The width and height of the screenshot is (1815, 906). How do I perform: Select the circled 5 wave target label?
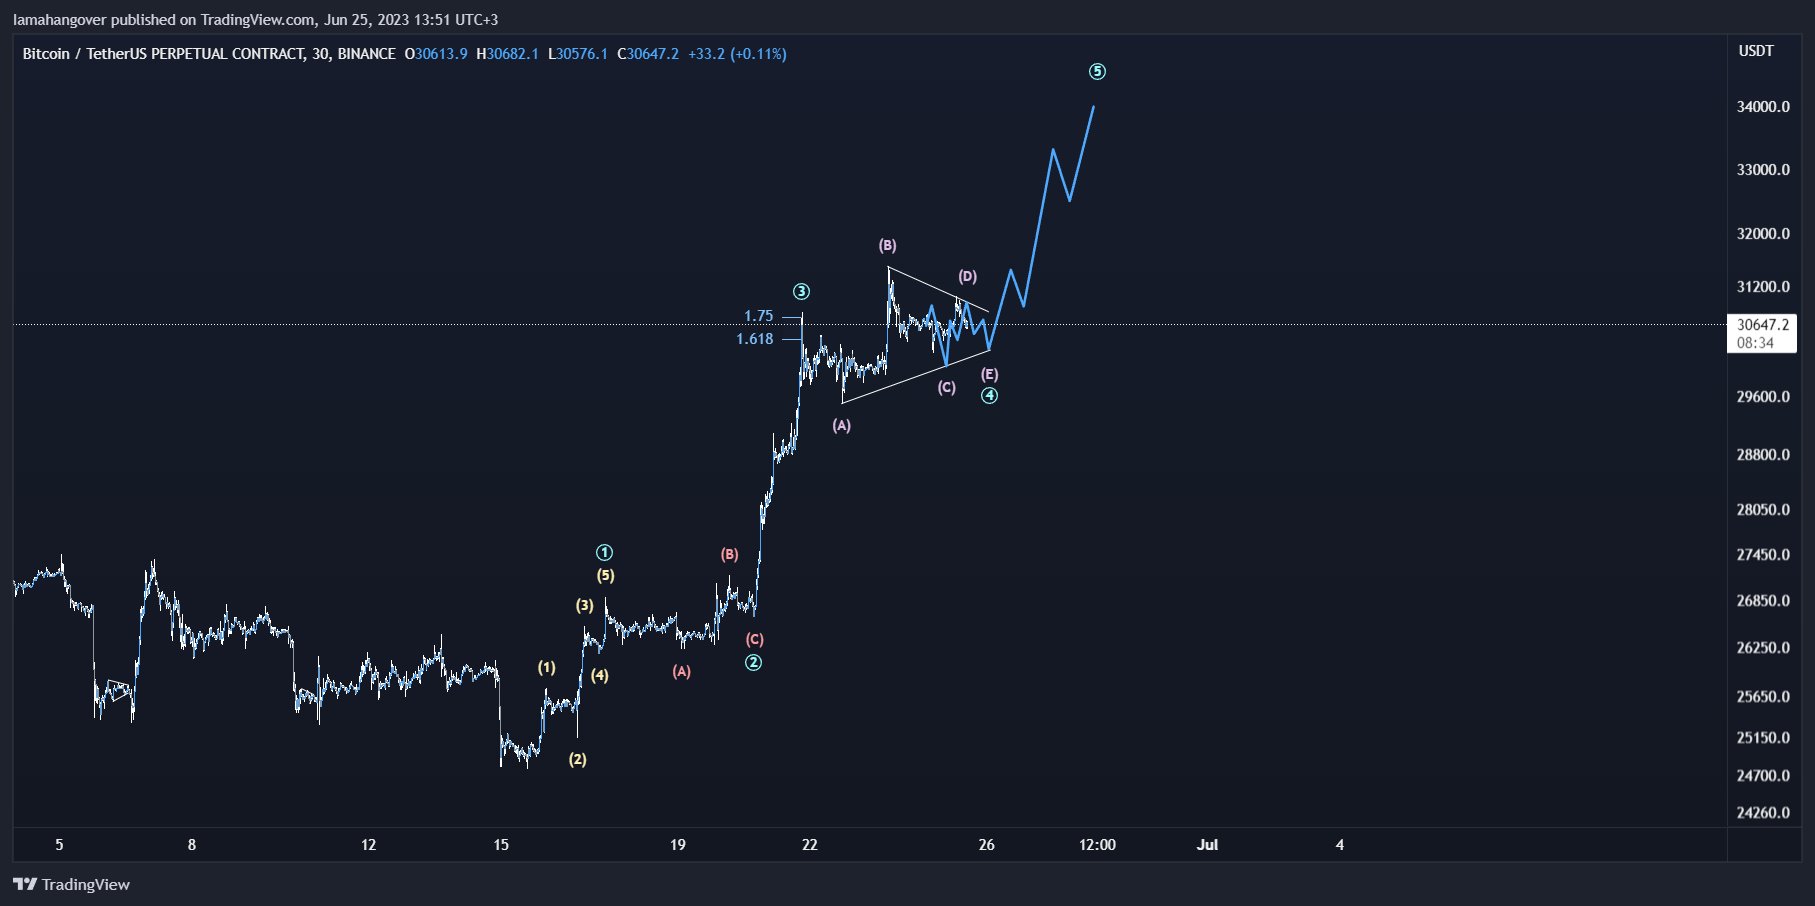[1097, 72]
